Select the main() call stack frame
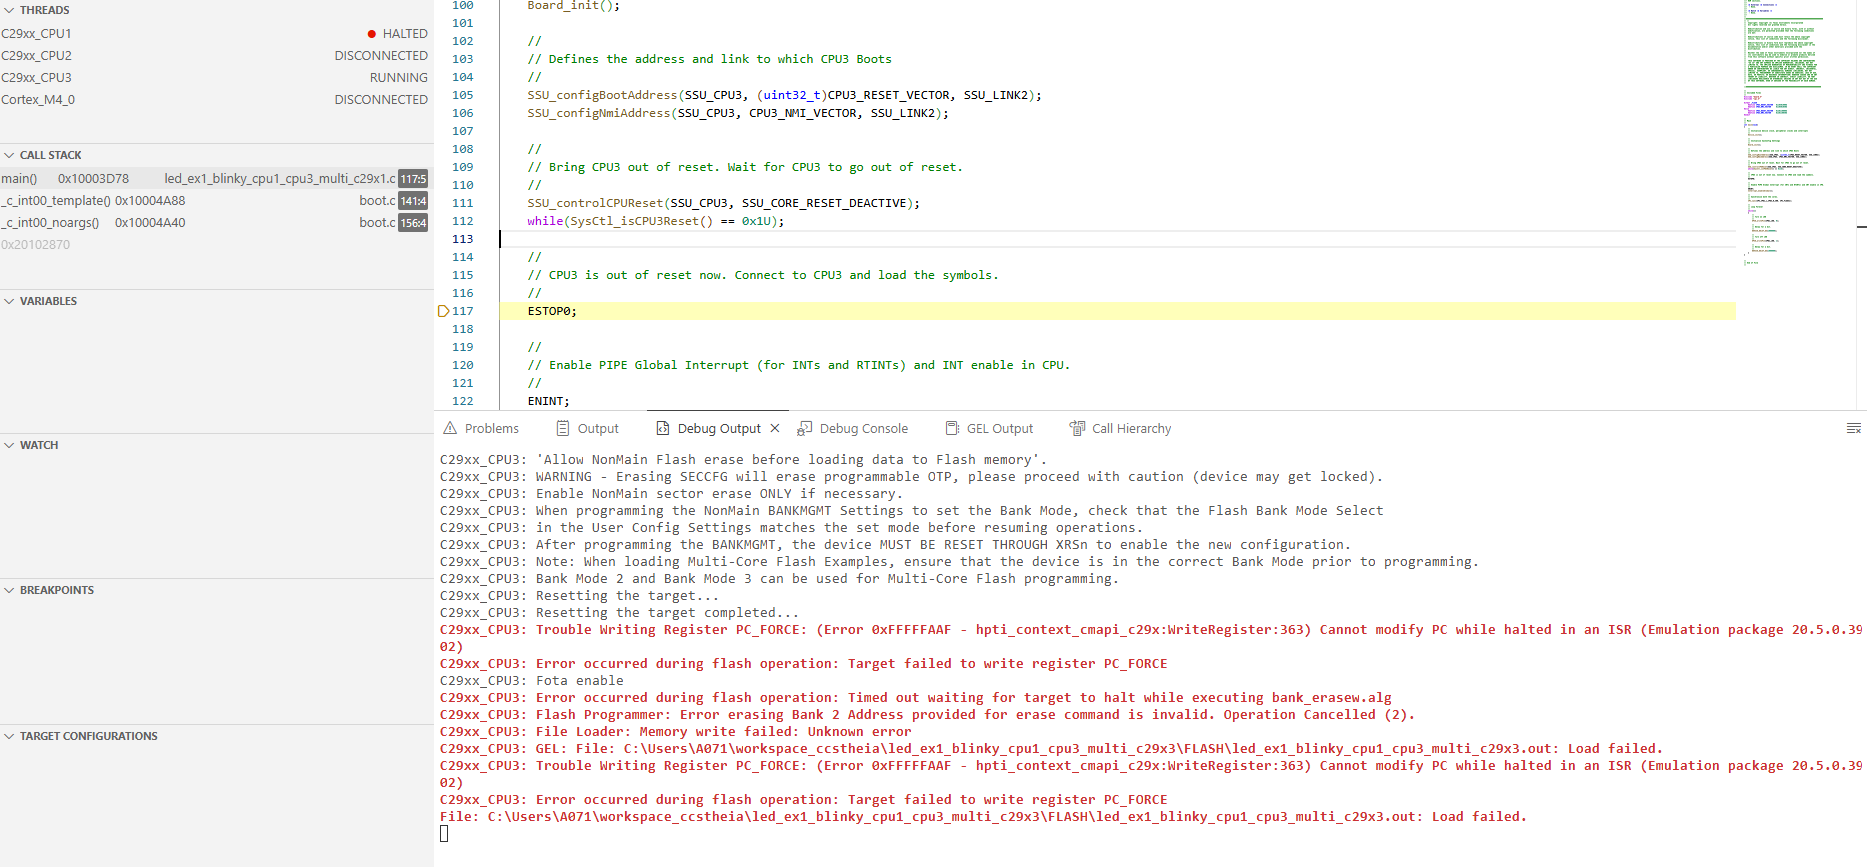 pos(215,178)
